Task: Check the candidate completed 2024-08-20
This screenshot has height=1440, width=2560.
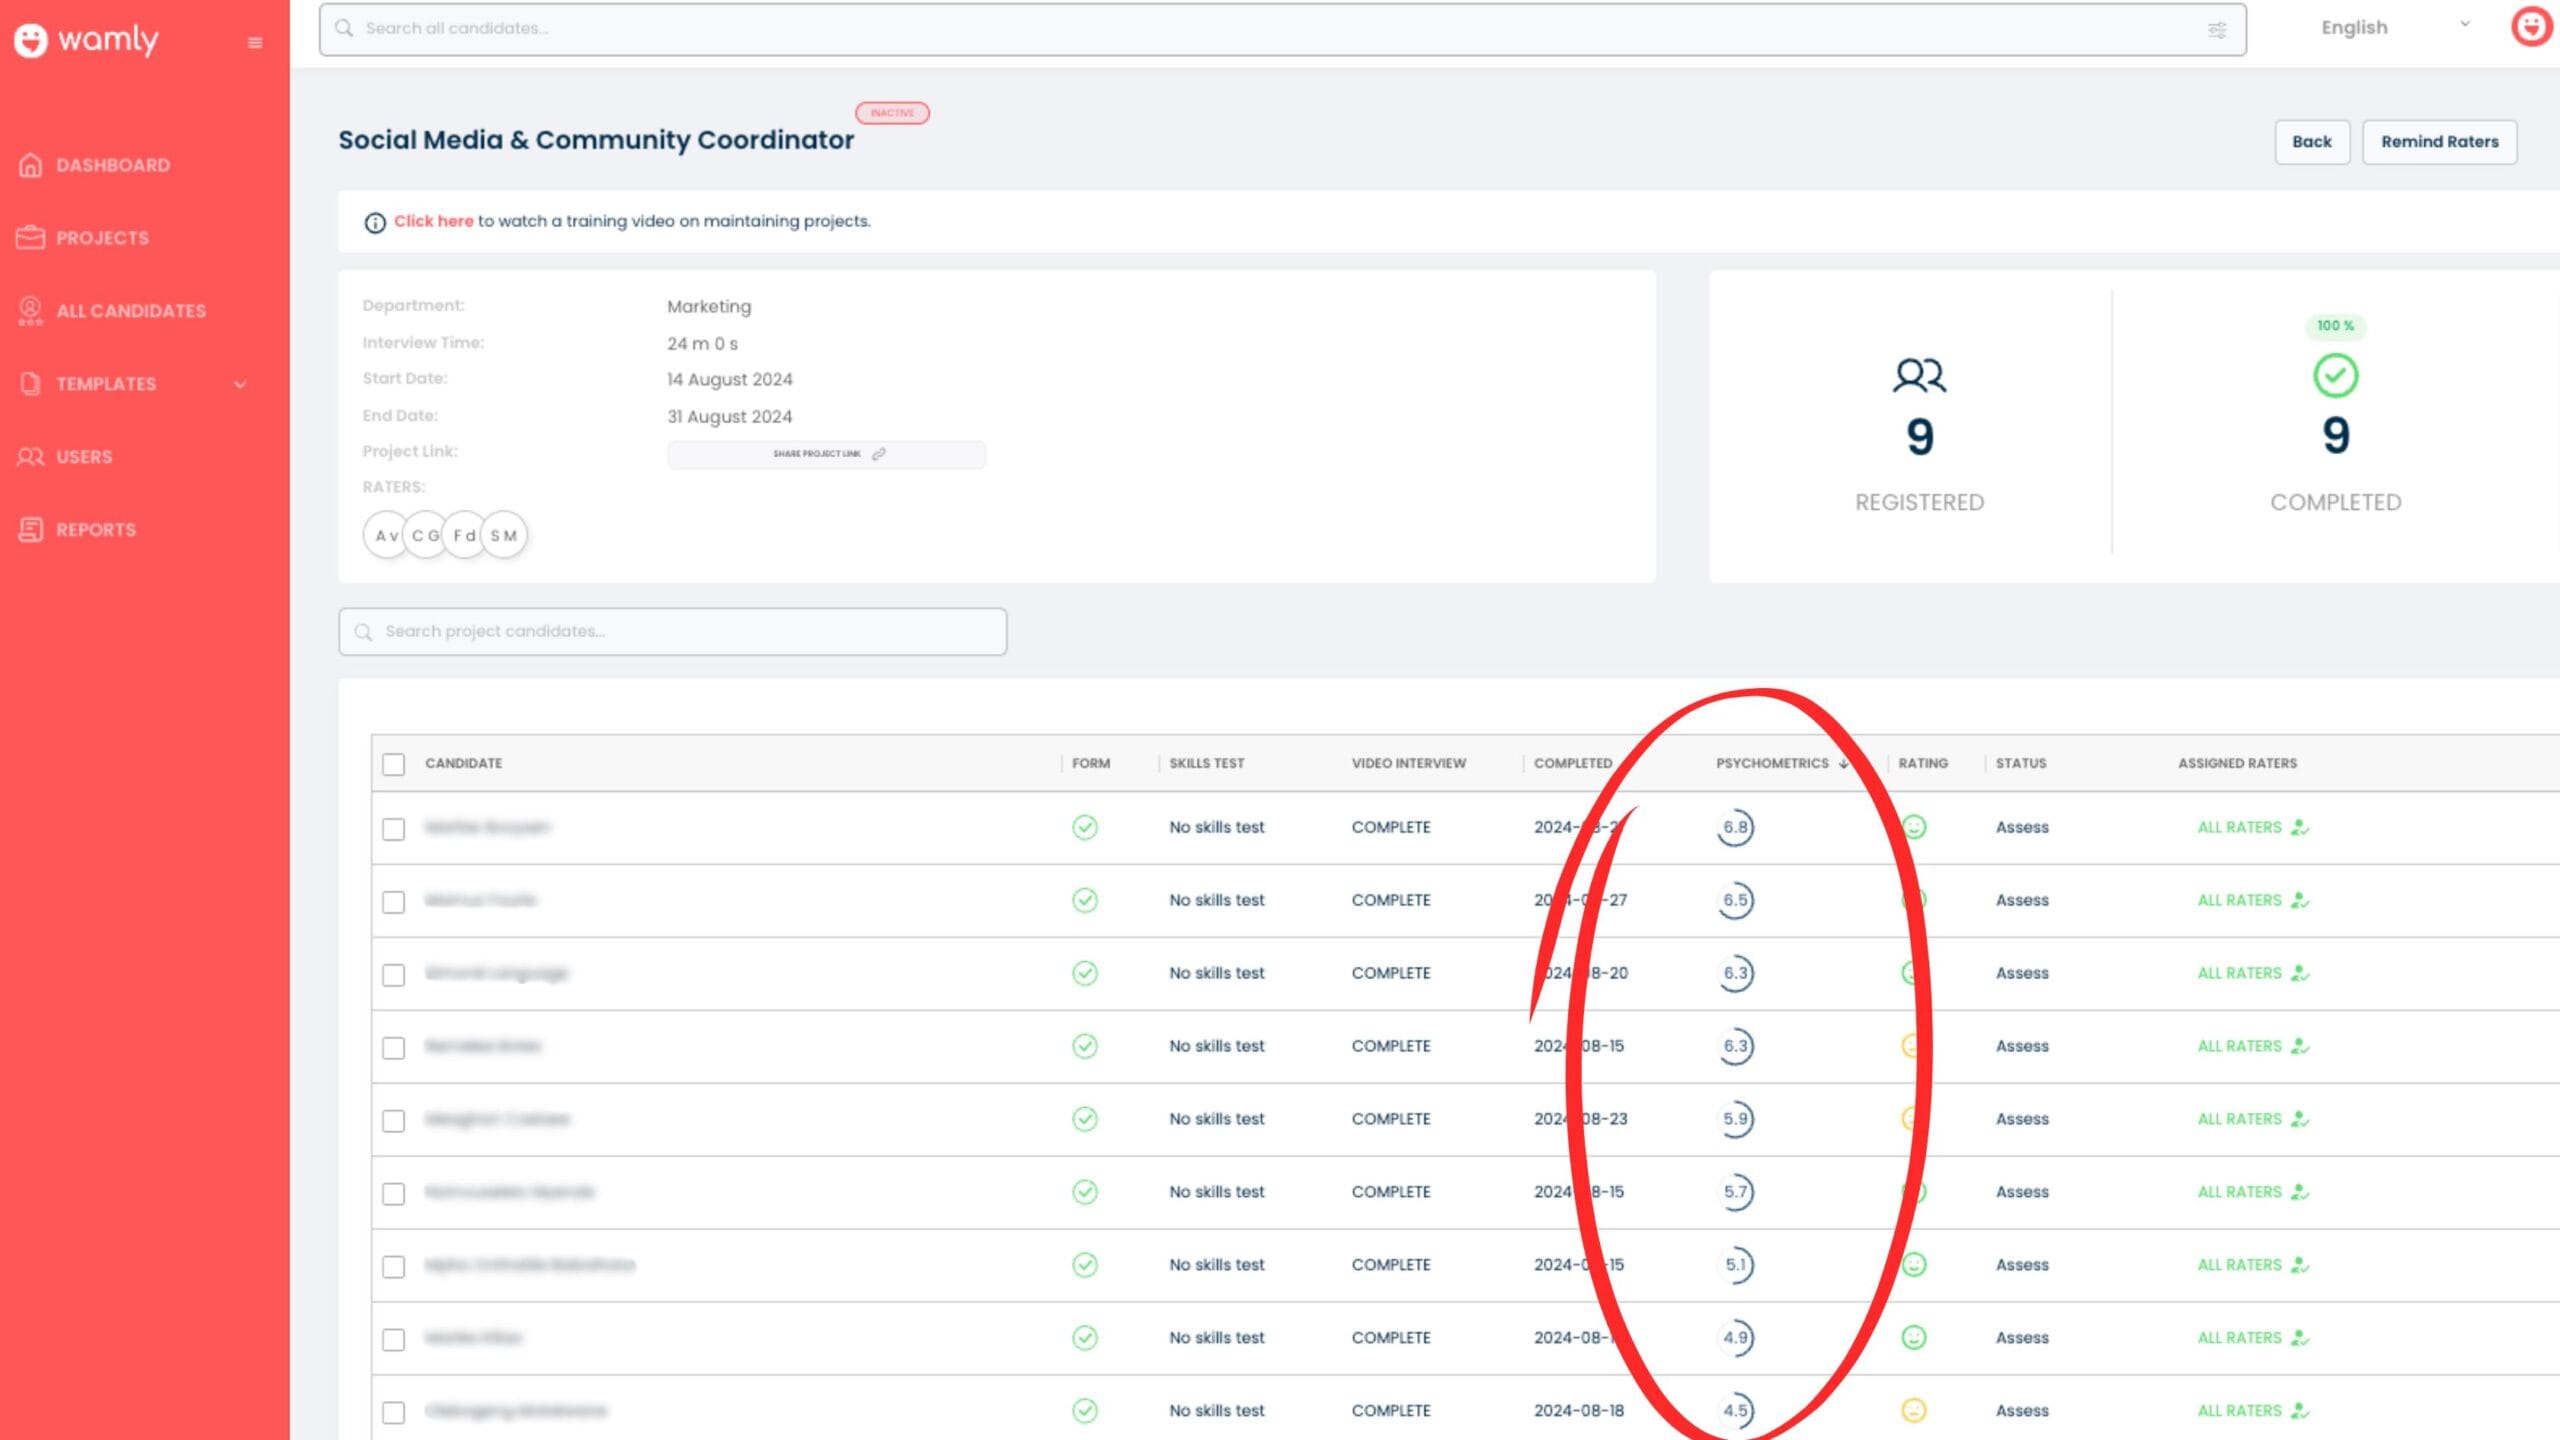Action: click(394, 976)
